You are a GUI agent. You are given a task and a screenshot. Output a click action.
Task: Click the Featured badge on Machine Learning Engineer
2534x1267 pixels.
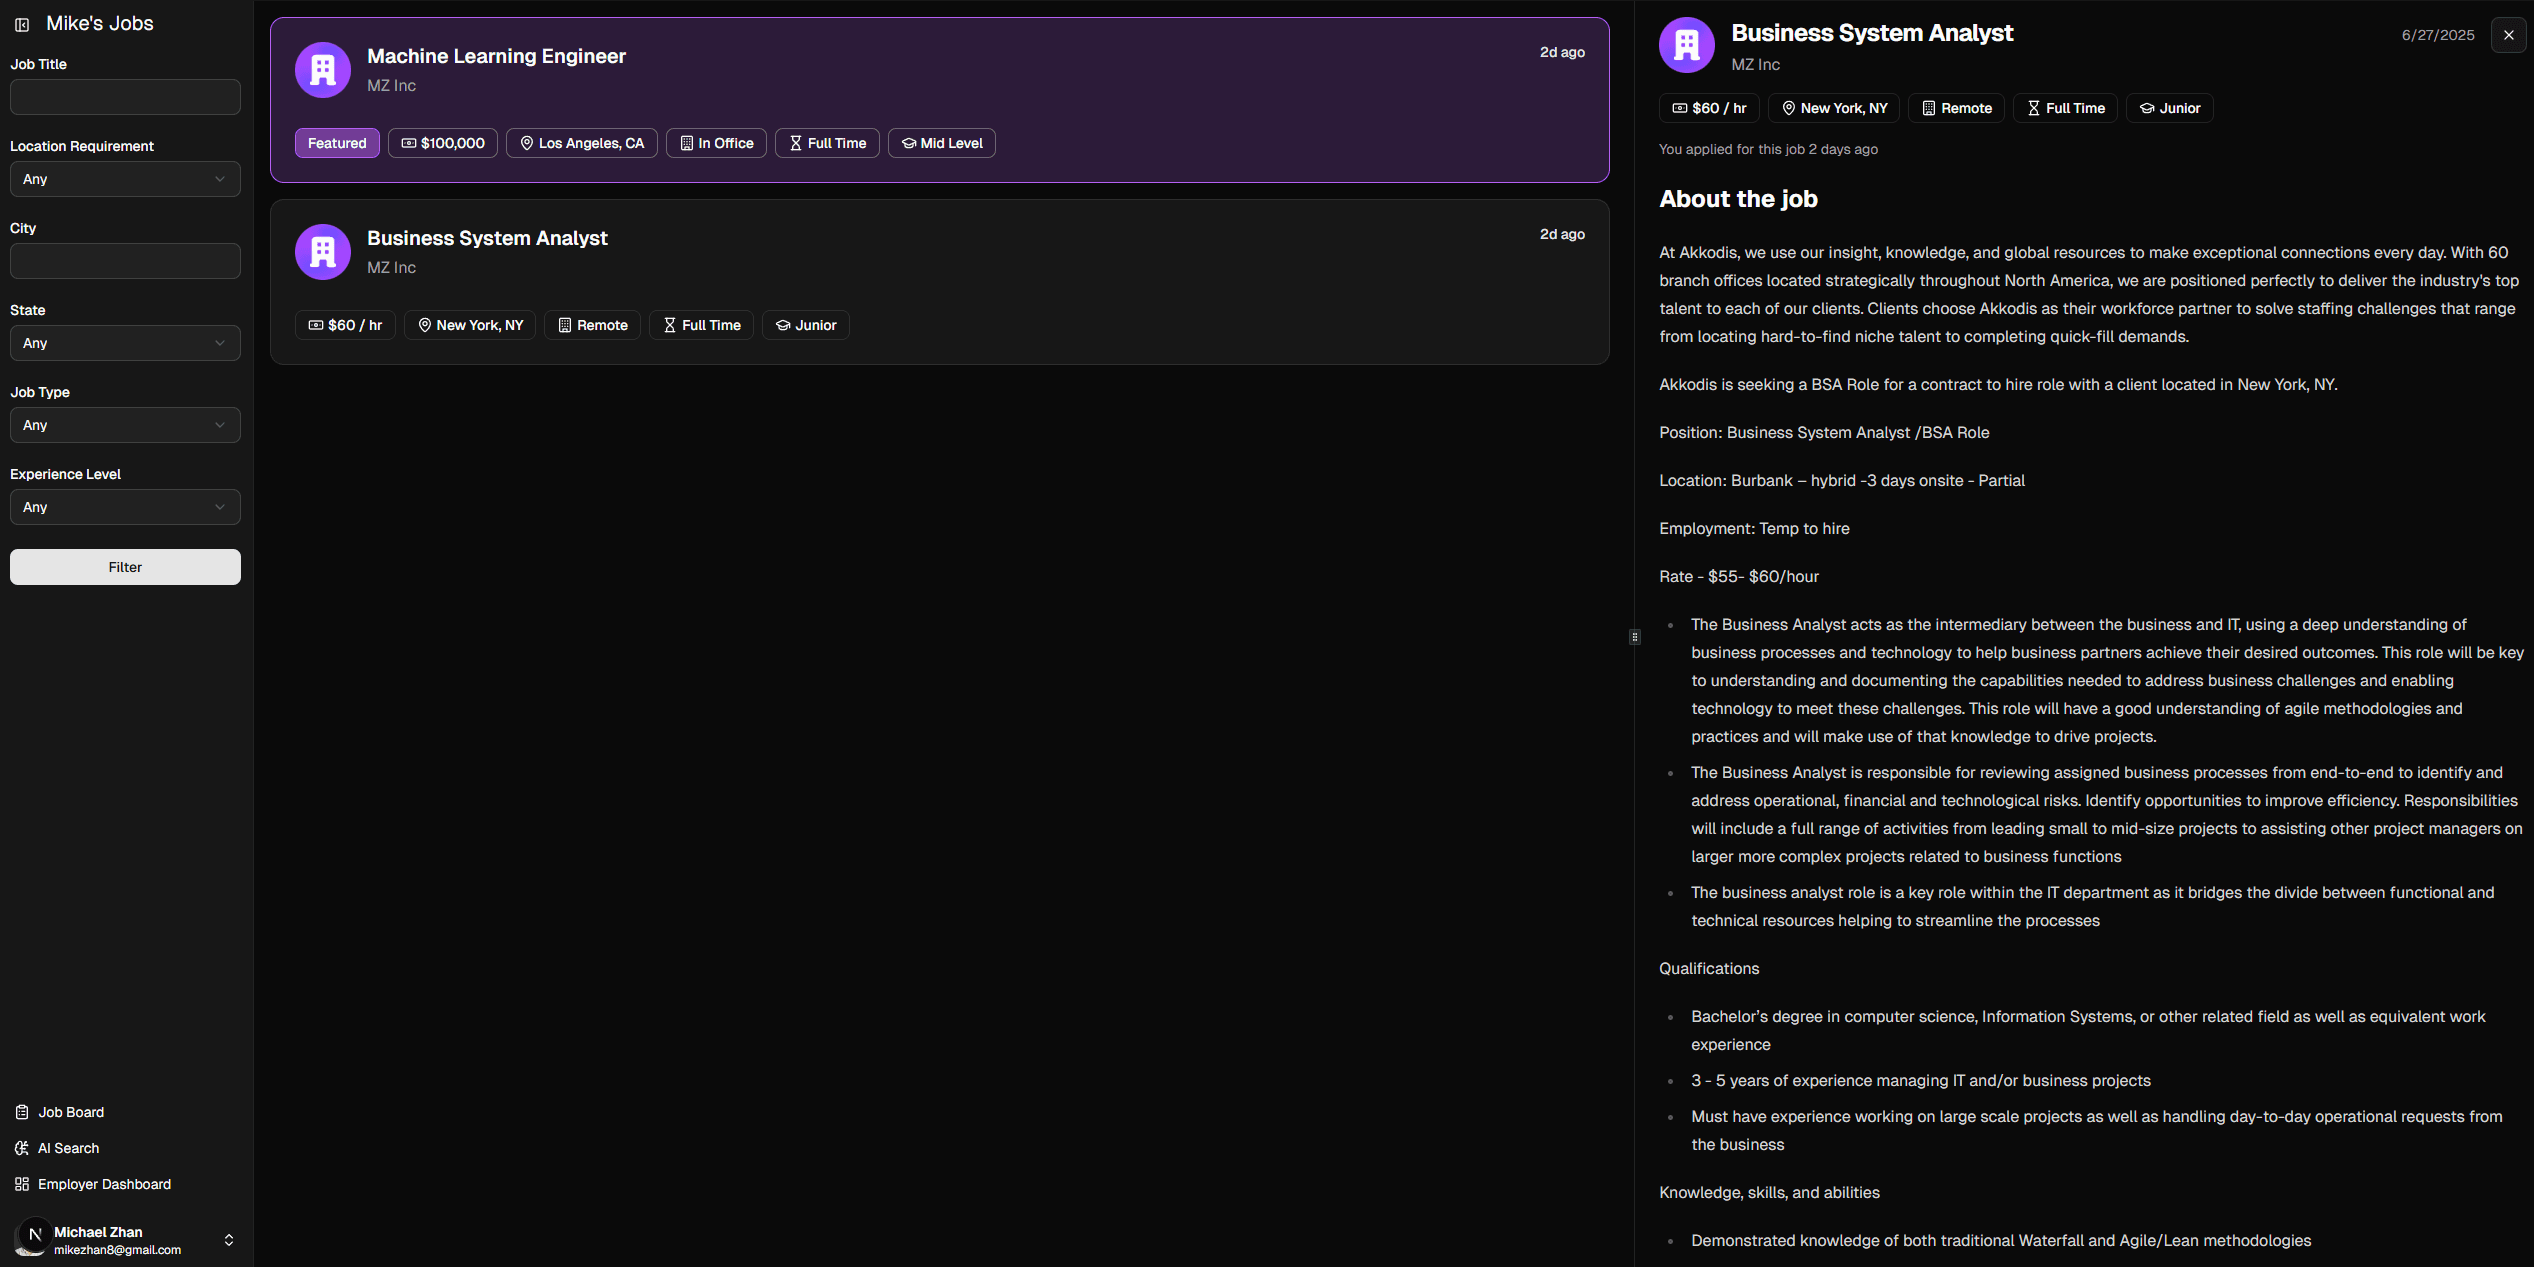[x=337, y=143]
